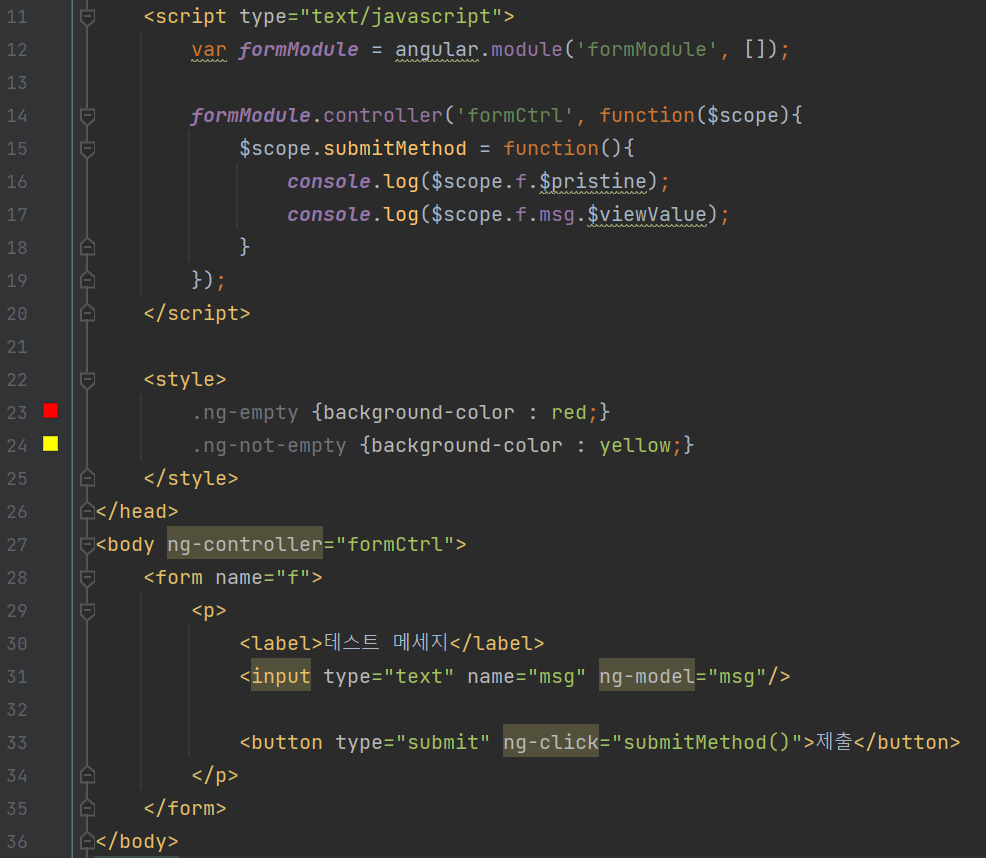Click the fold end marker on line 19

[87, 280]
